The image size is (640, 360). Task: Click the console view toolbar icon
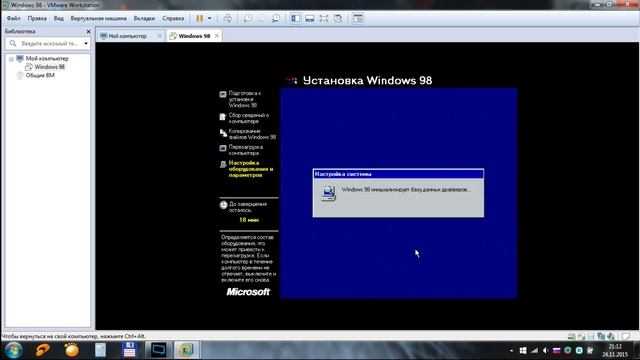pyautogui.click(x=358, y=18)
